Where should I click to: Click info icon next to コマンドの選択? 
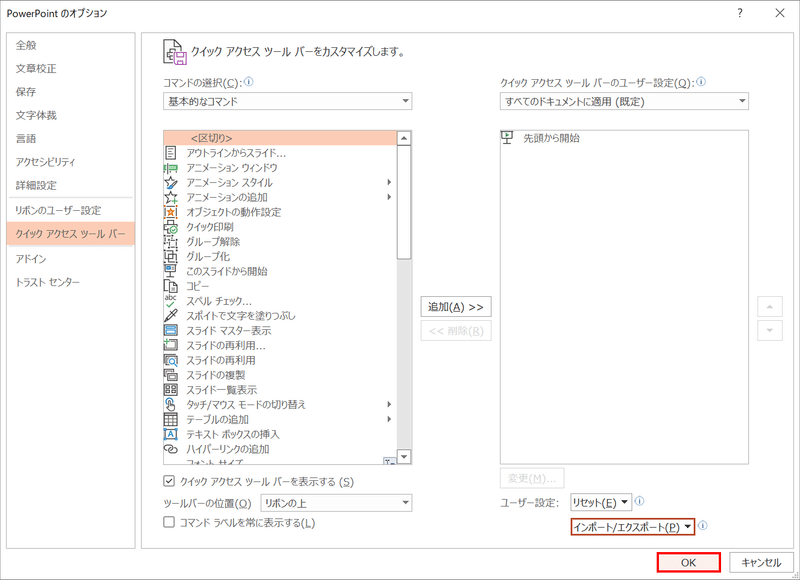(x=249, y=82)
